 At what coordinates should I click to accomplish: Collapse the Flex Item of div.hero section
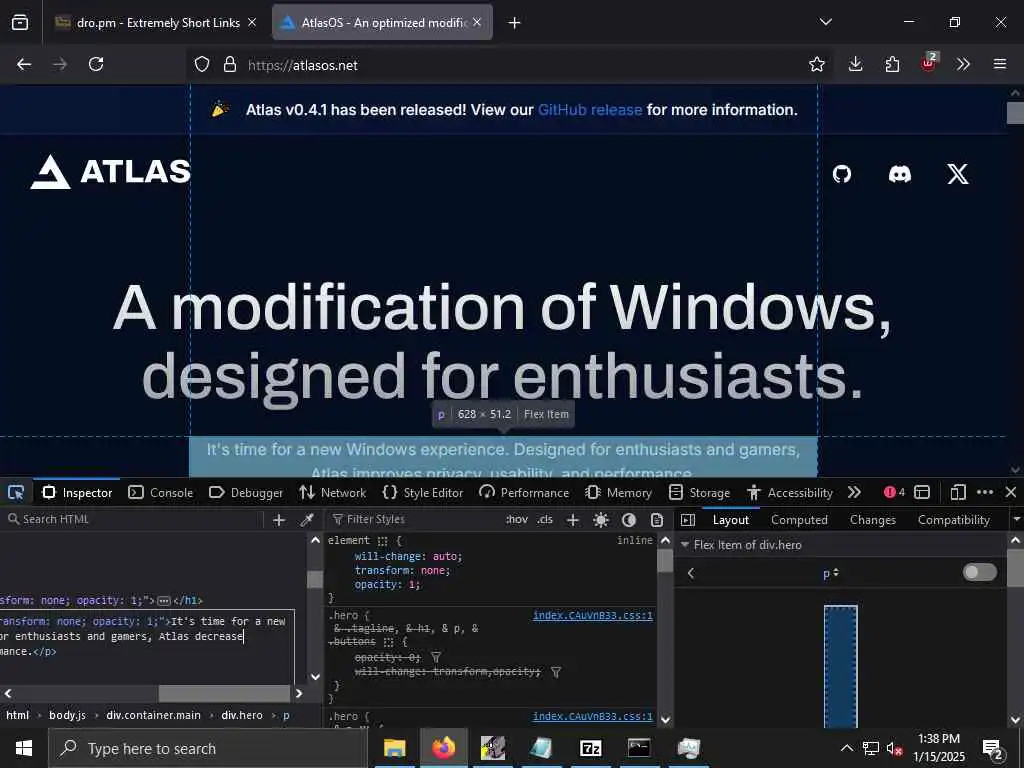(x=685, y=545)
